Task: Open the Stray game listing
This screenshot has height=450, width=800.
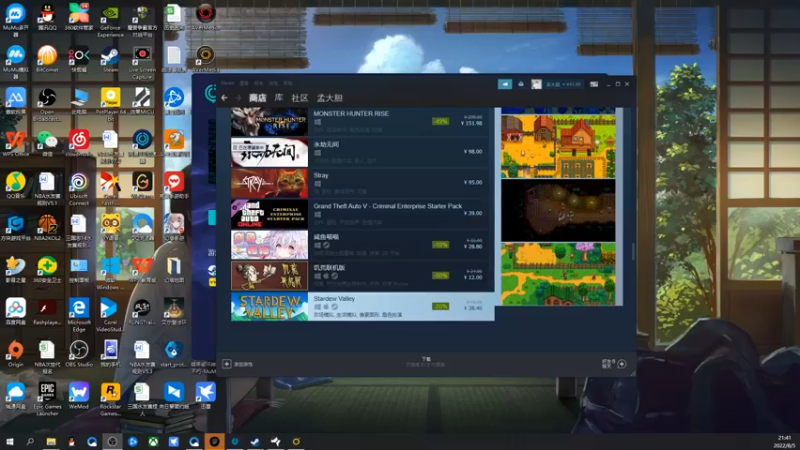Action: [360, 183]
